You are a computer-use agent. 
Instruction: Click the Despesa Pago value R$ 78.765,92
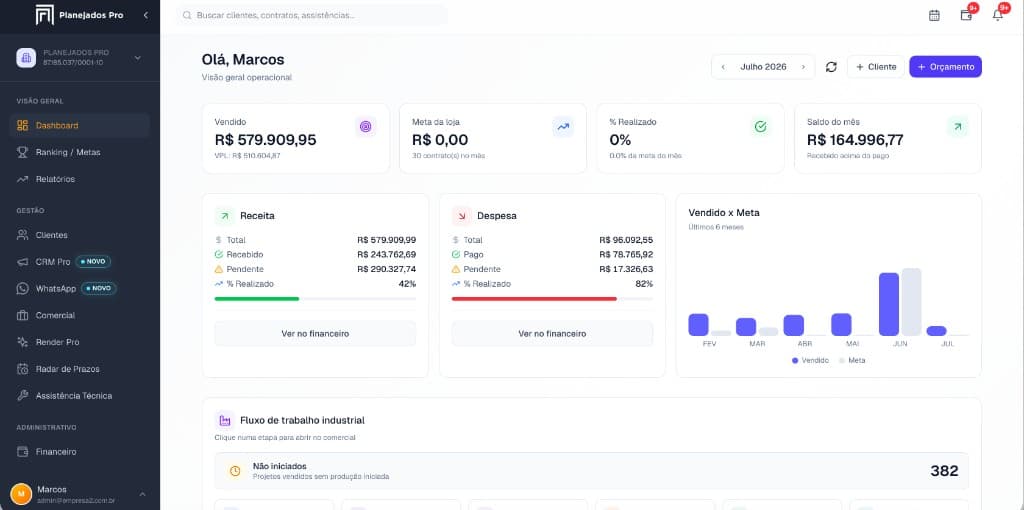tap(626, 255)
